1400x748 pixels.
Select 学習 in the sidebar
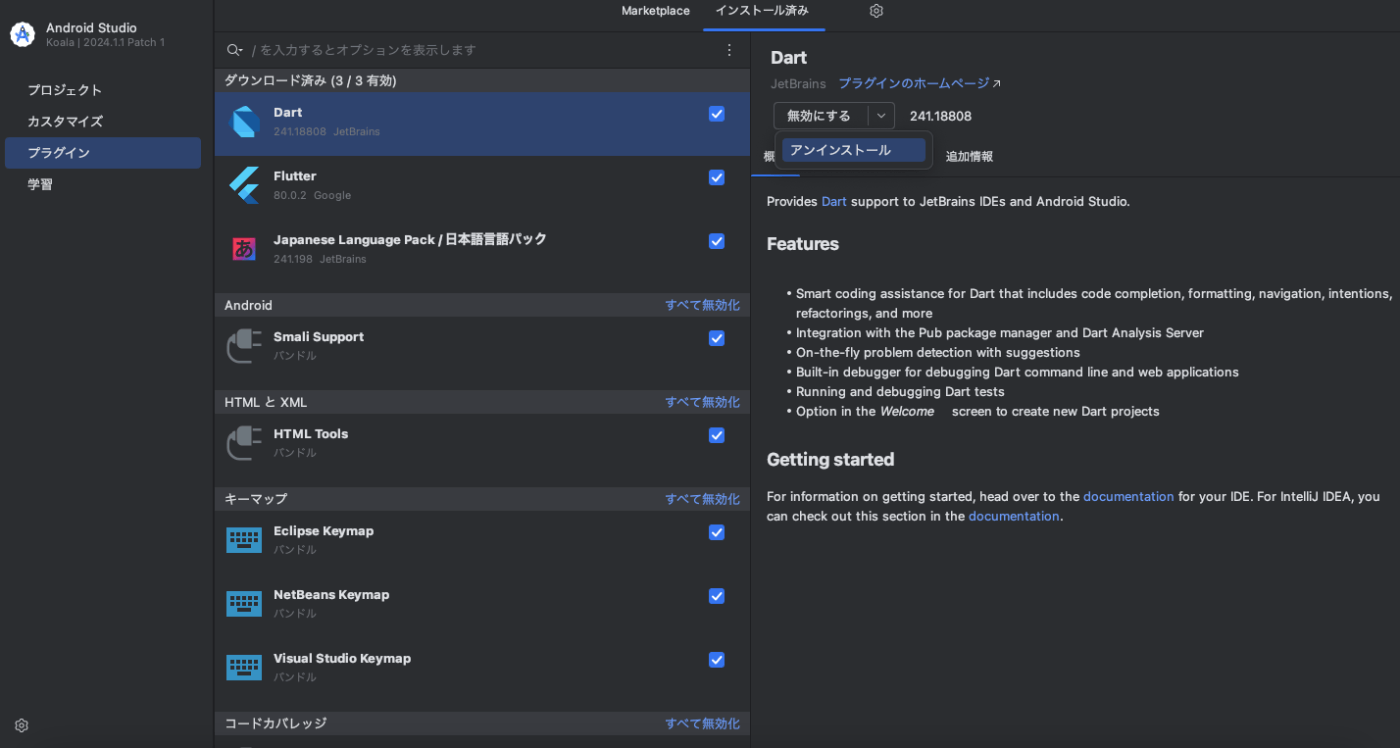[103, 184]
